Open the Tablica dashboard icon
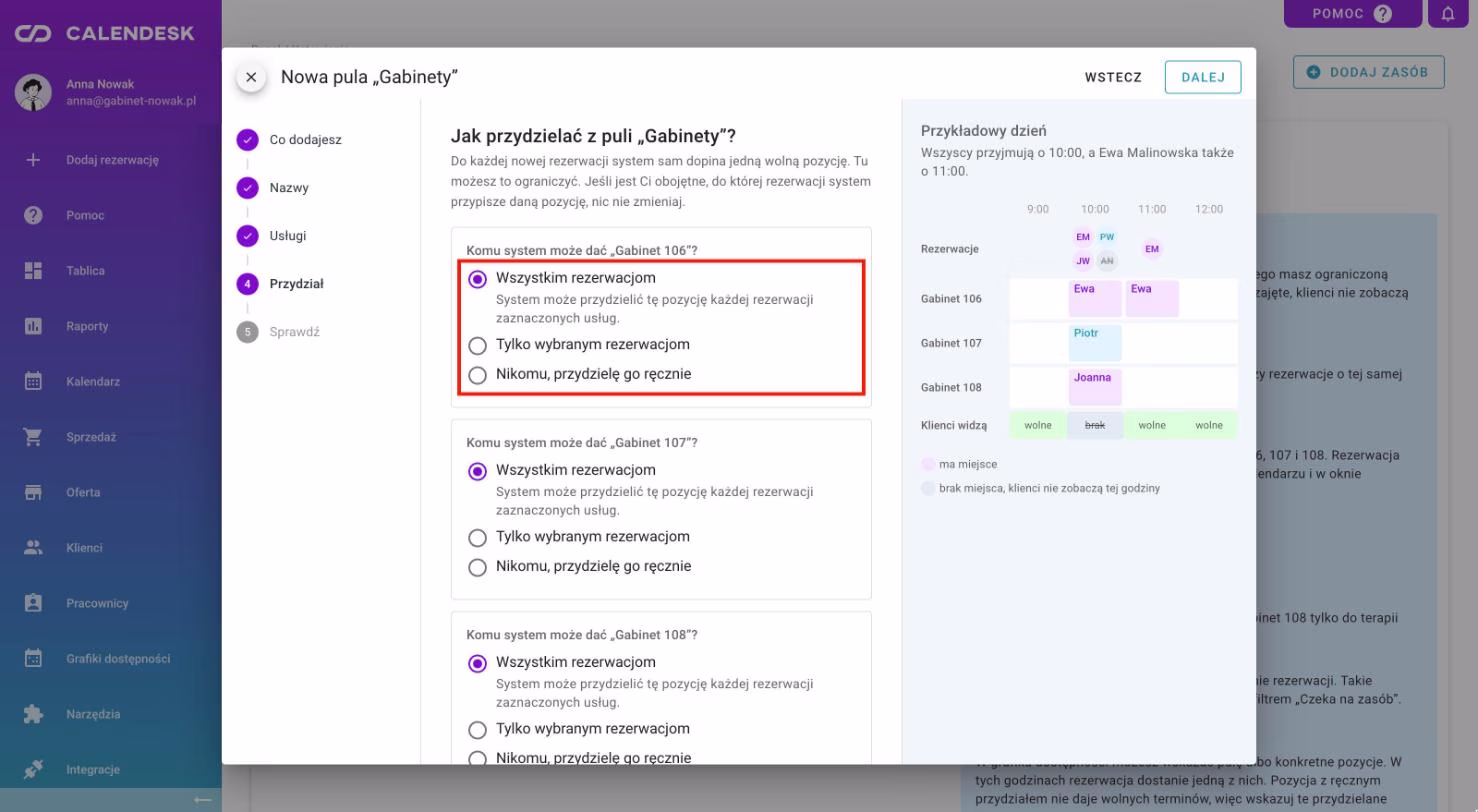The image size is (1478, 812). click(33, 271)
